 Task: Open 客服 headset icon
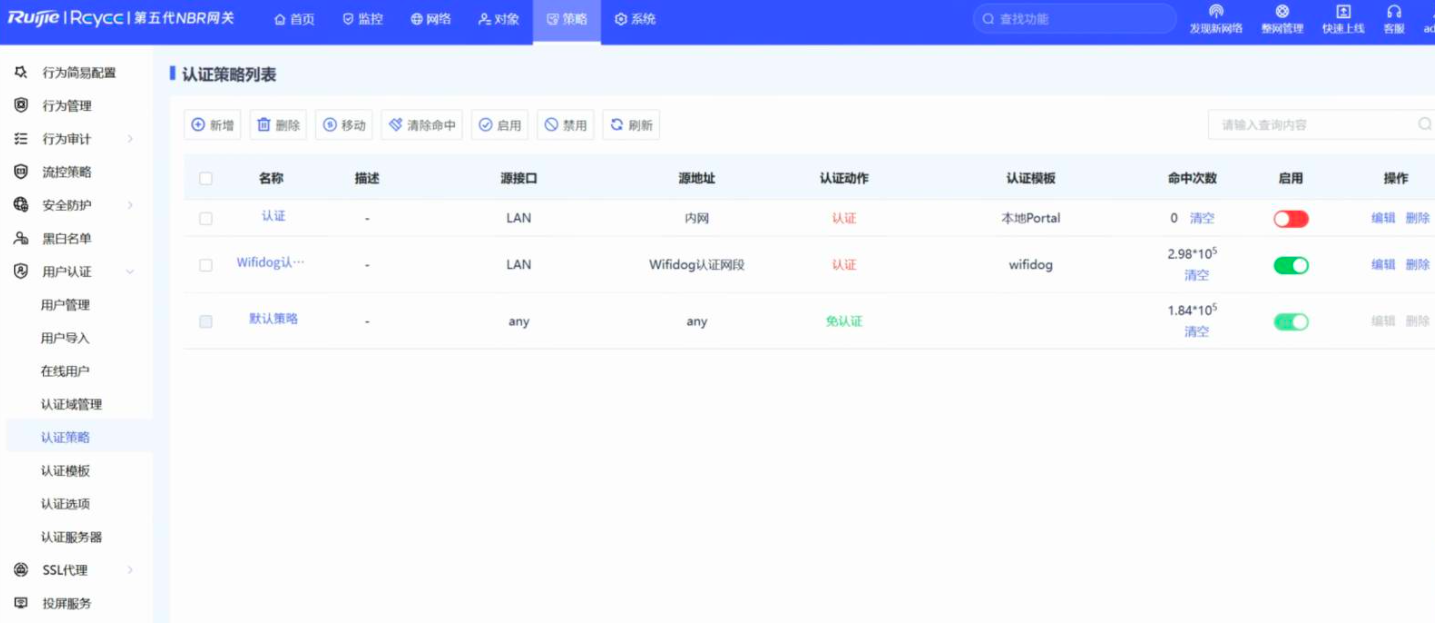pyautogui.click(x=1394, y=12)
